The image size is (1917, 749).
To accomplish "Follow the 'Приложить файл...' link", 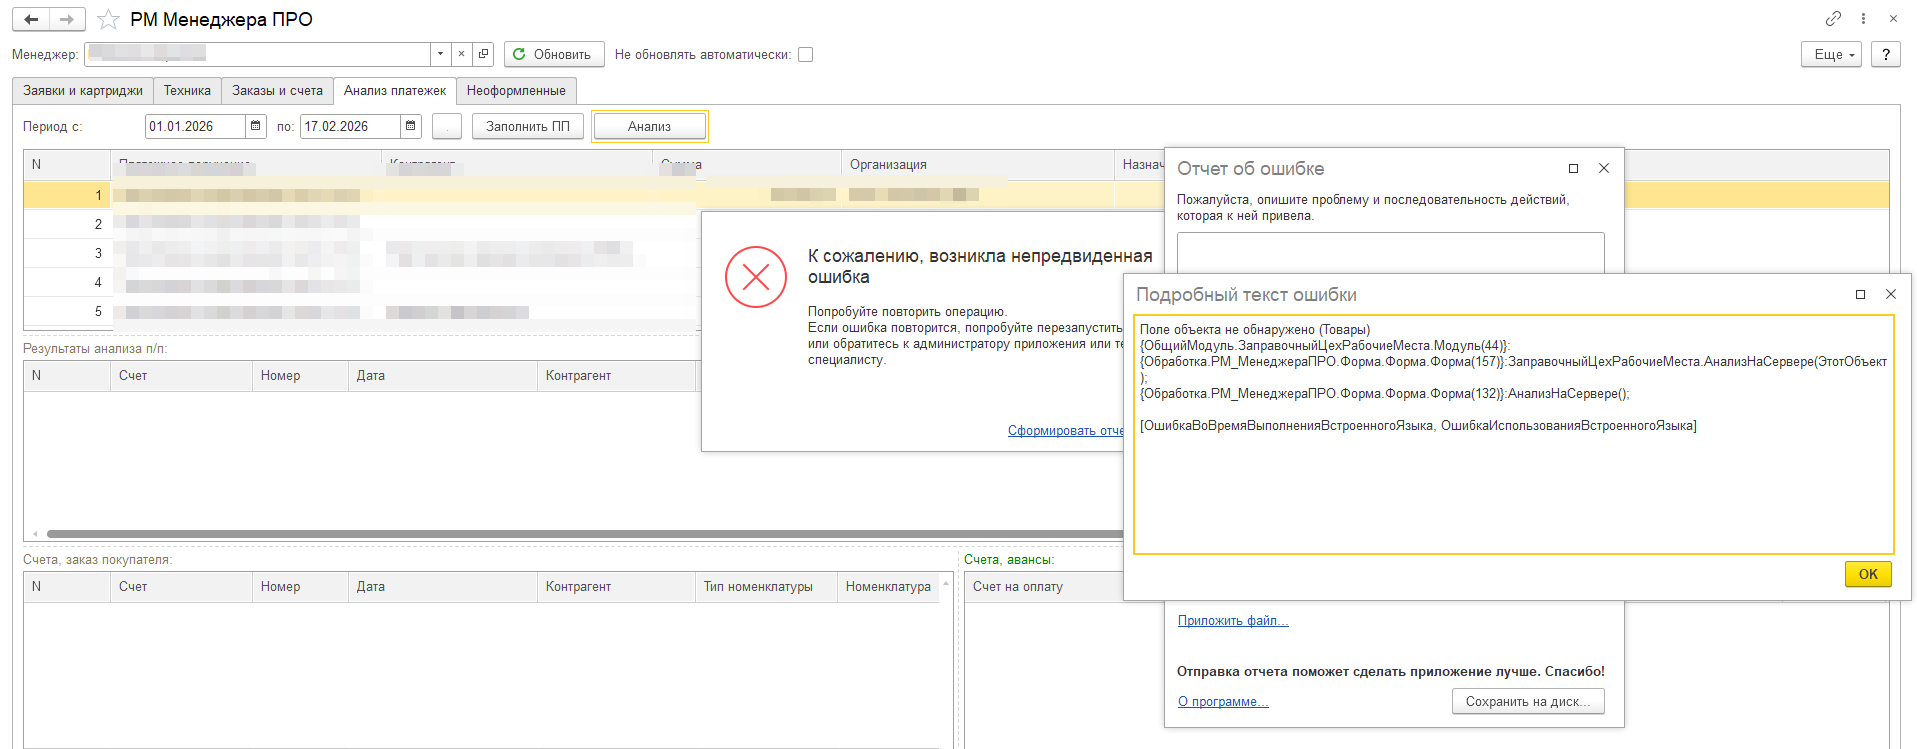I will (1232, 620).
